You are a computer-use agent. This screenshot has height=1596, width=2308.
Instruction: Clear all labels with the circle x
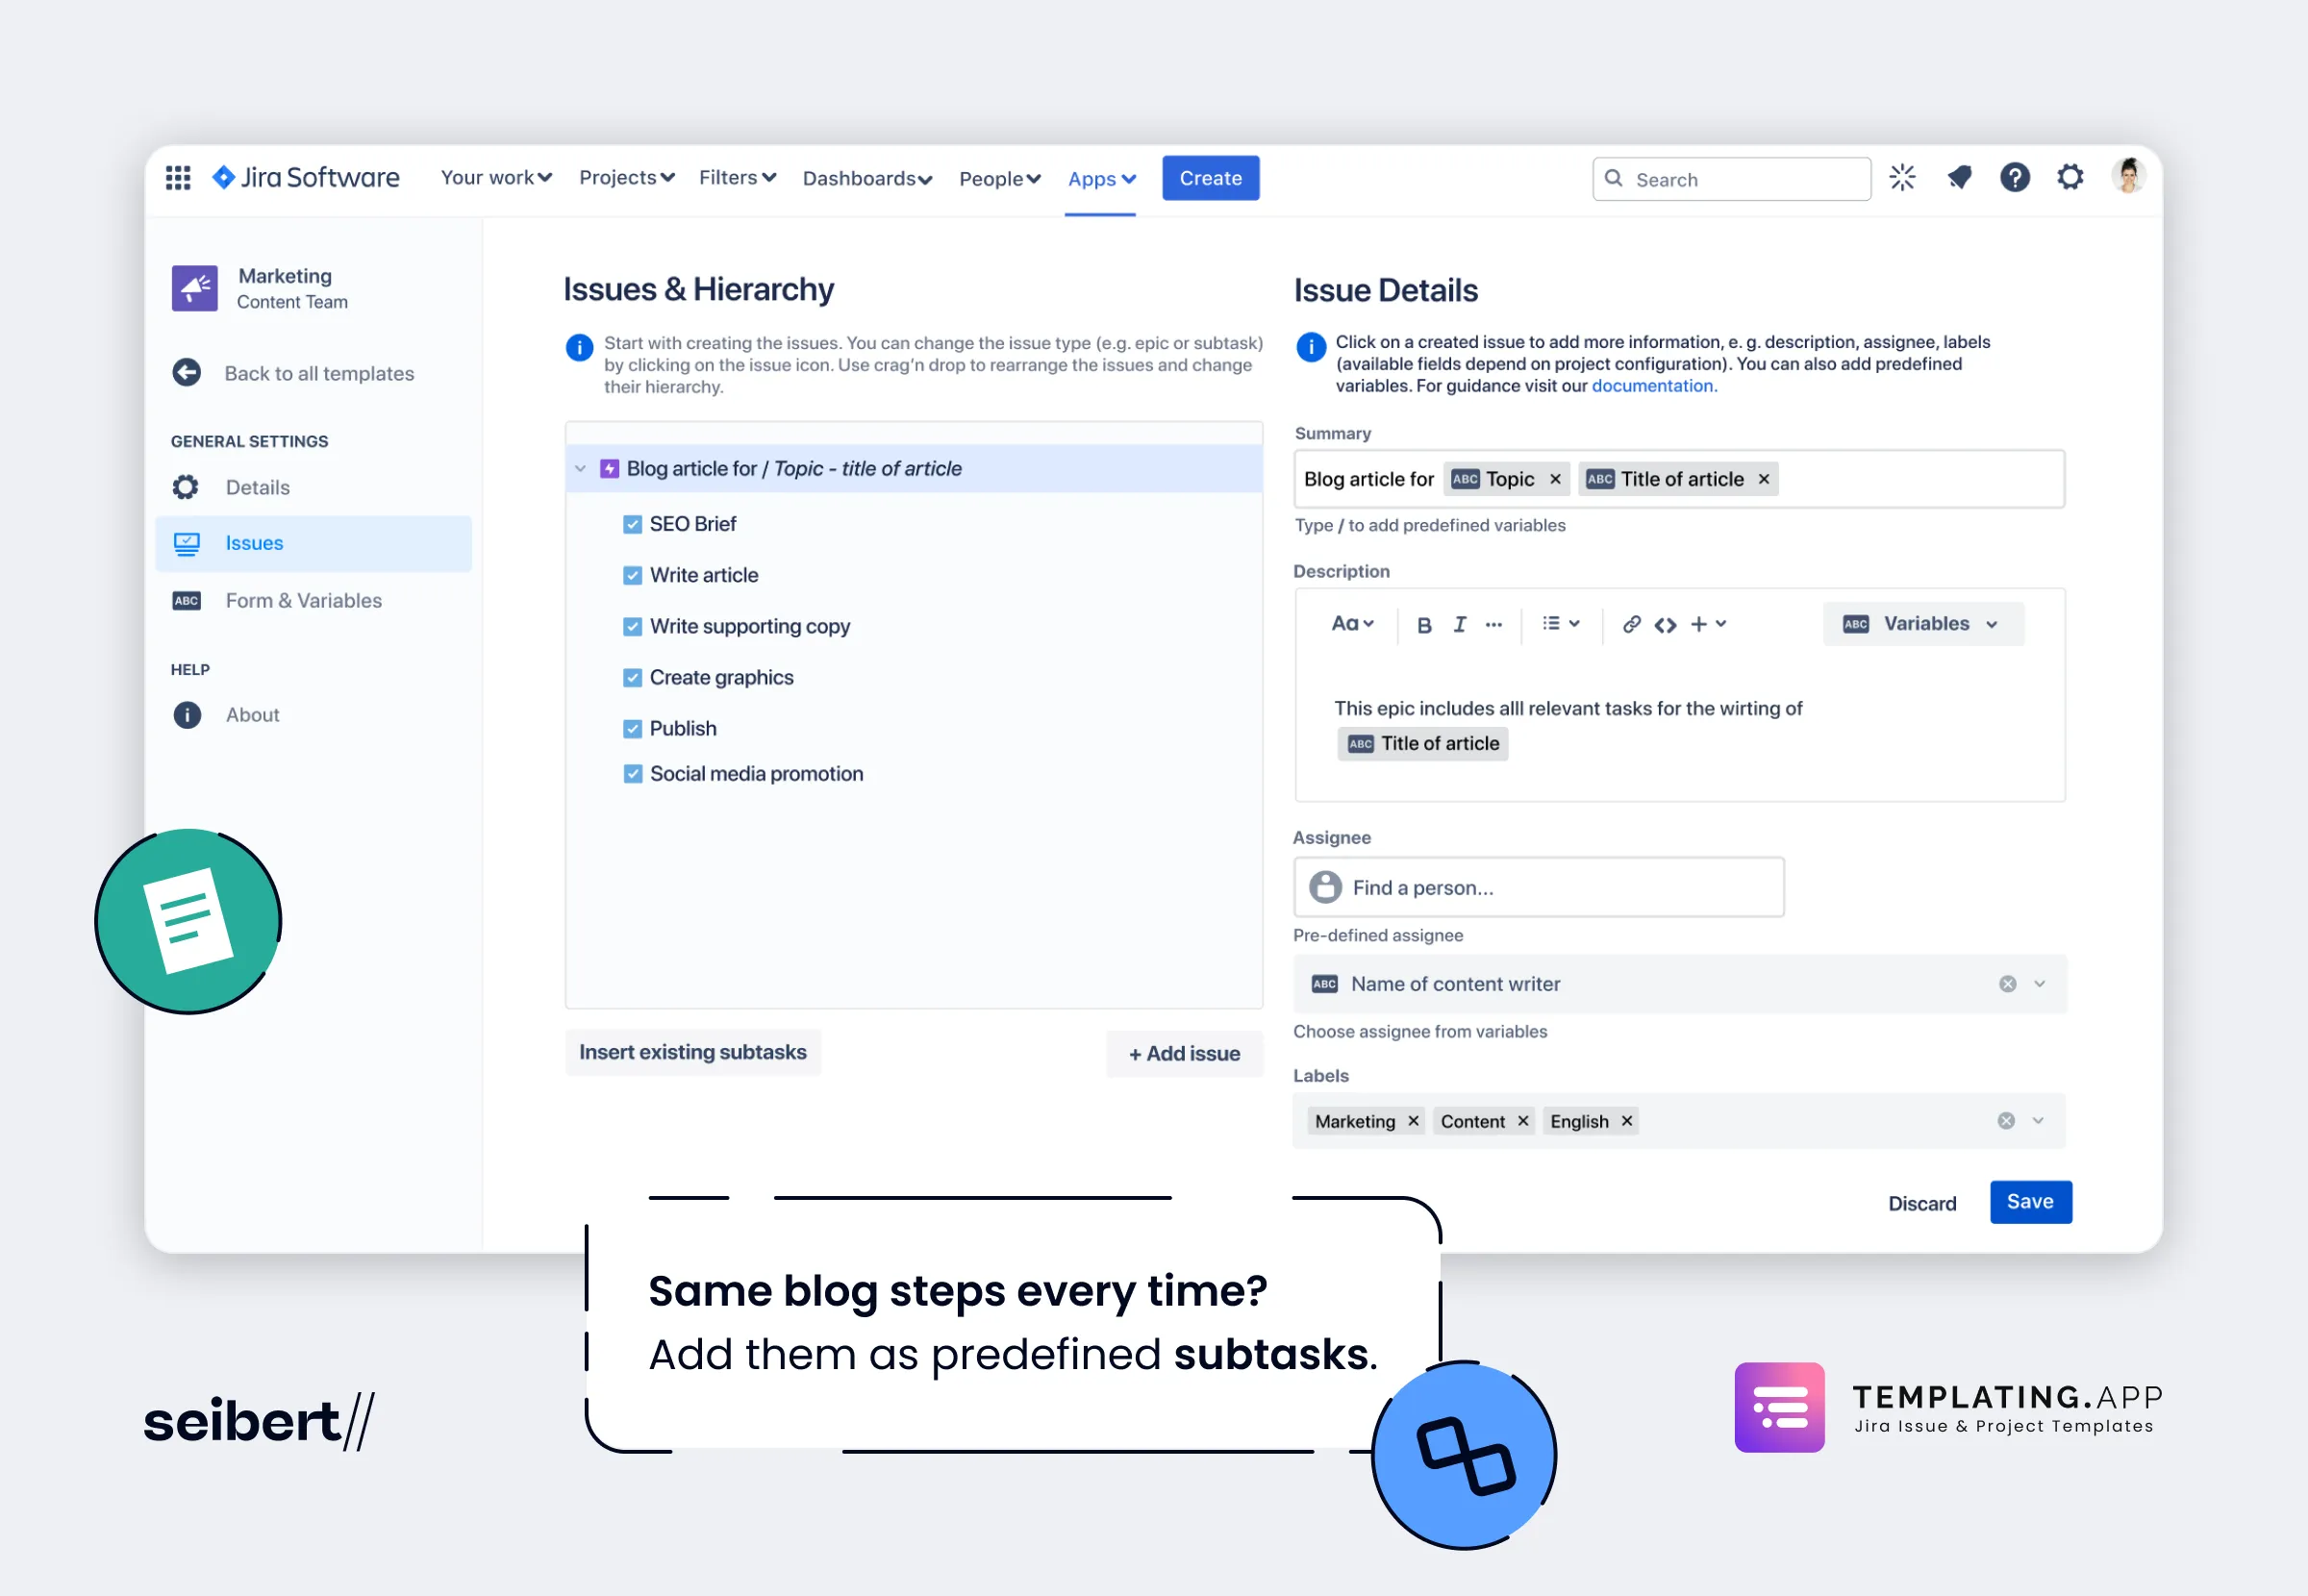click(2006, 1121)
